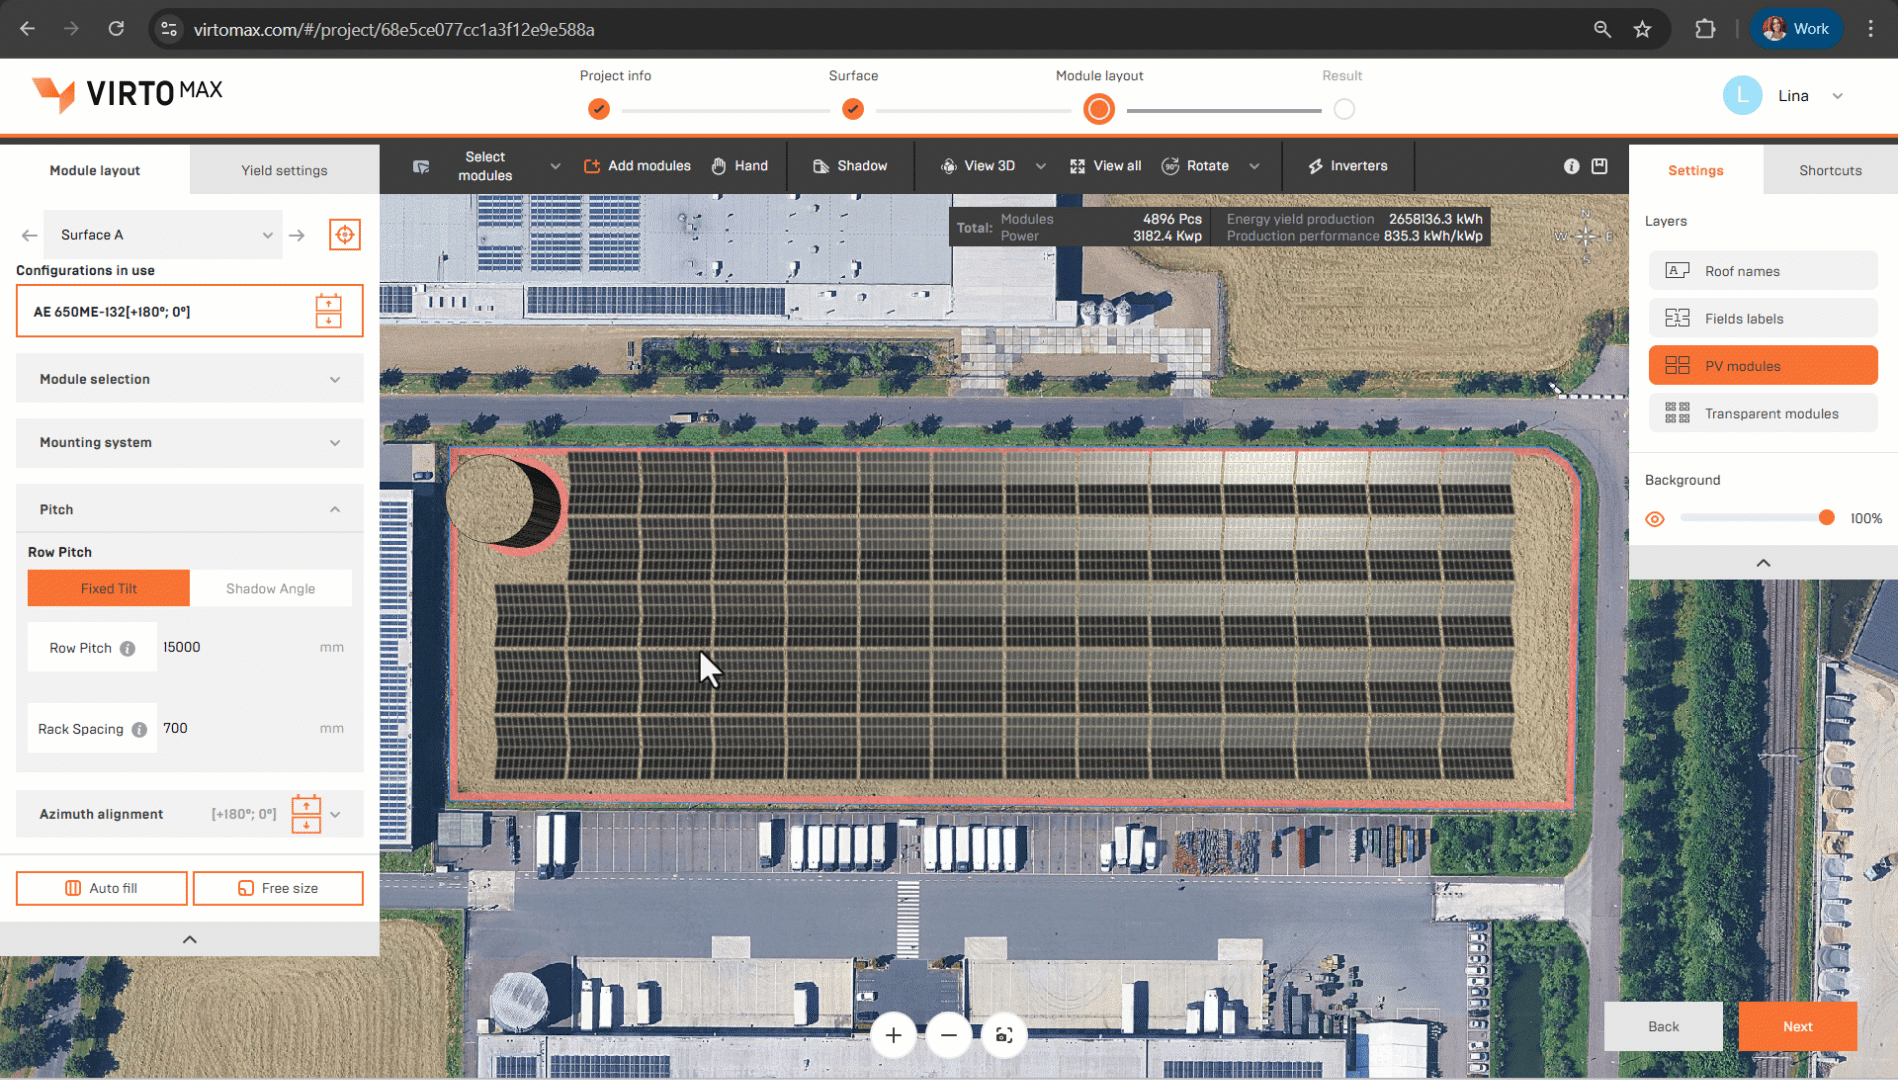This screenshot has width=1898, height=1080.
Task: Click the Row Pitch info icon
Action: pos(128,648)
